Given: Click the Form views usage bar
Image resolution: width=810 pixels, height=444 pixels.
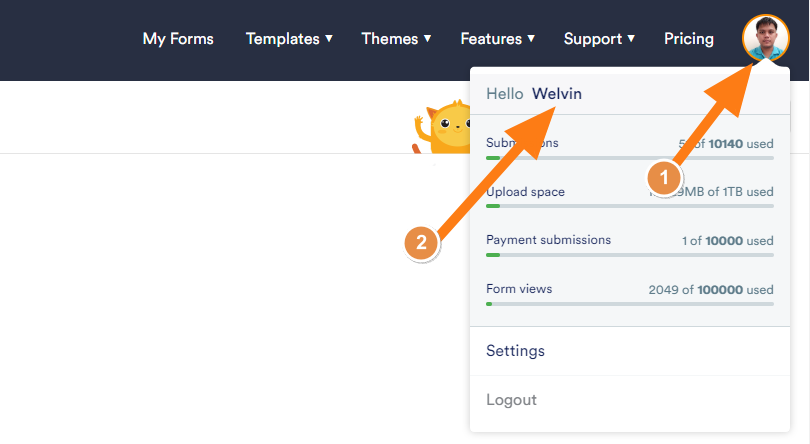Looking at the screenshot, I should pos(630,303).
